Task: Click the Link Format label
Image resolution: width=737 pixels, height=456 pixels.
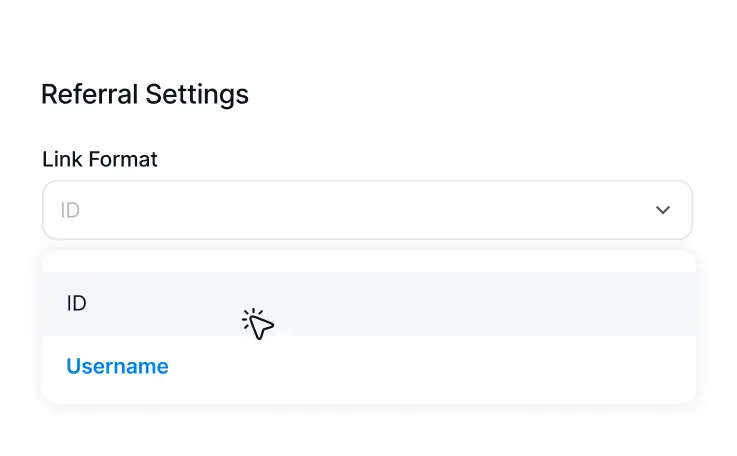Action: point(100,159)
